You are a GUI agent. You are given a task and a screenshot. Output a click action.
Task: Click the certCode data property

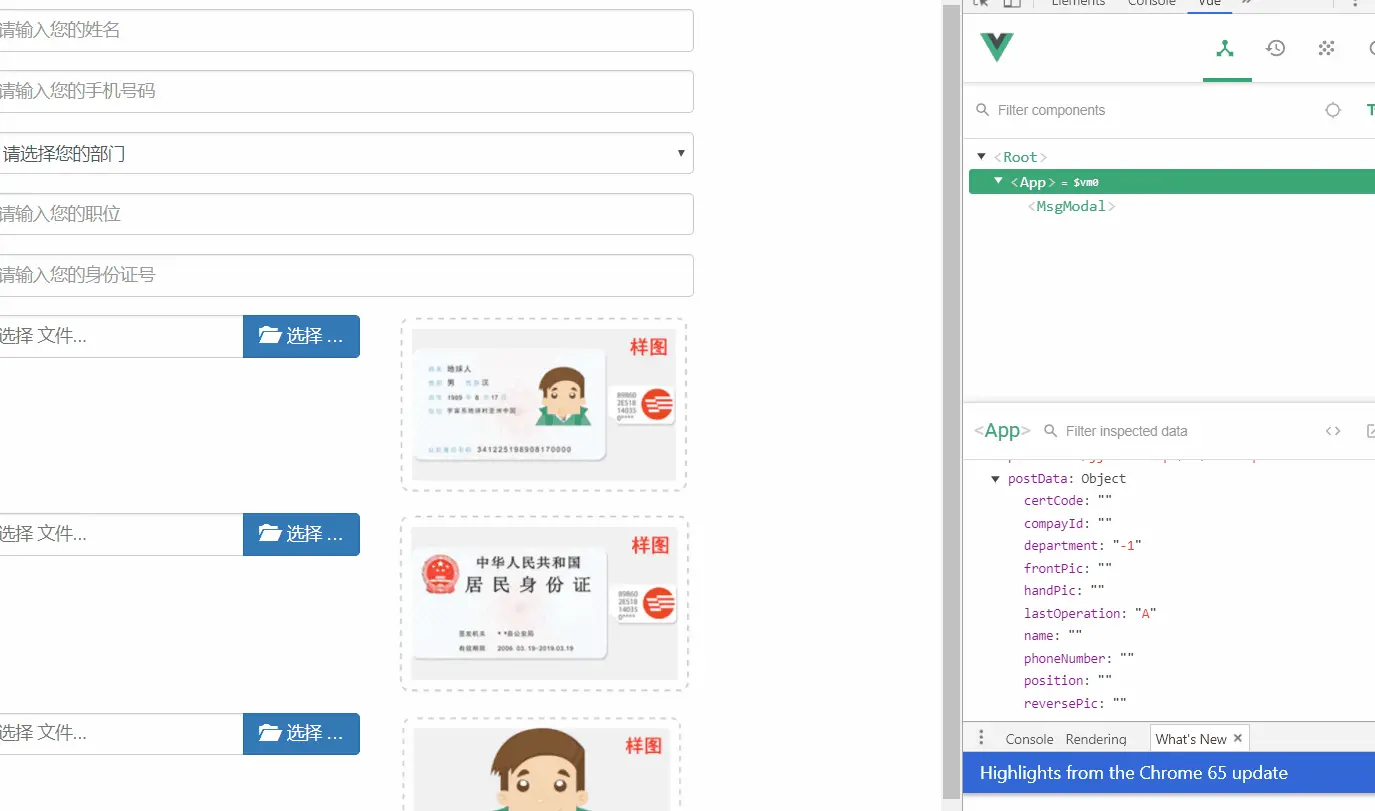[1067, 501]
